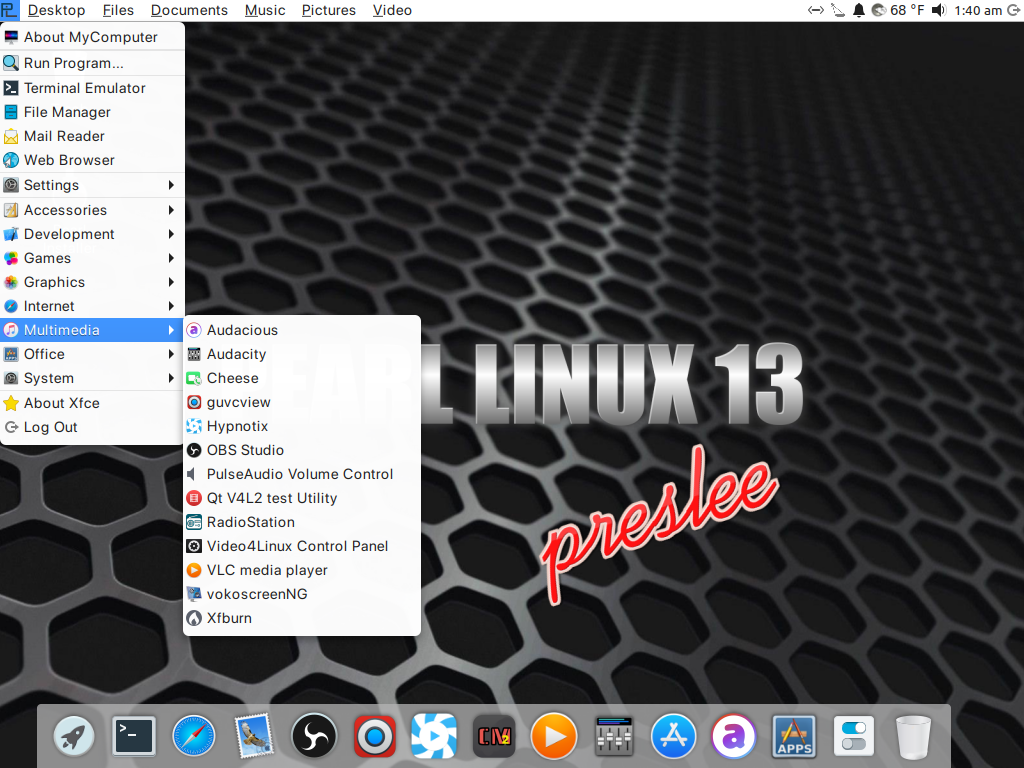Launch OBS Studio from the dock
Screen dimensions: 1024x768
(x=313, y=738)
